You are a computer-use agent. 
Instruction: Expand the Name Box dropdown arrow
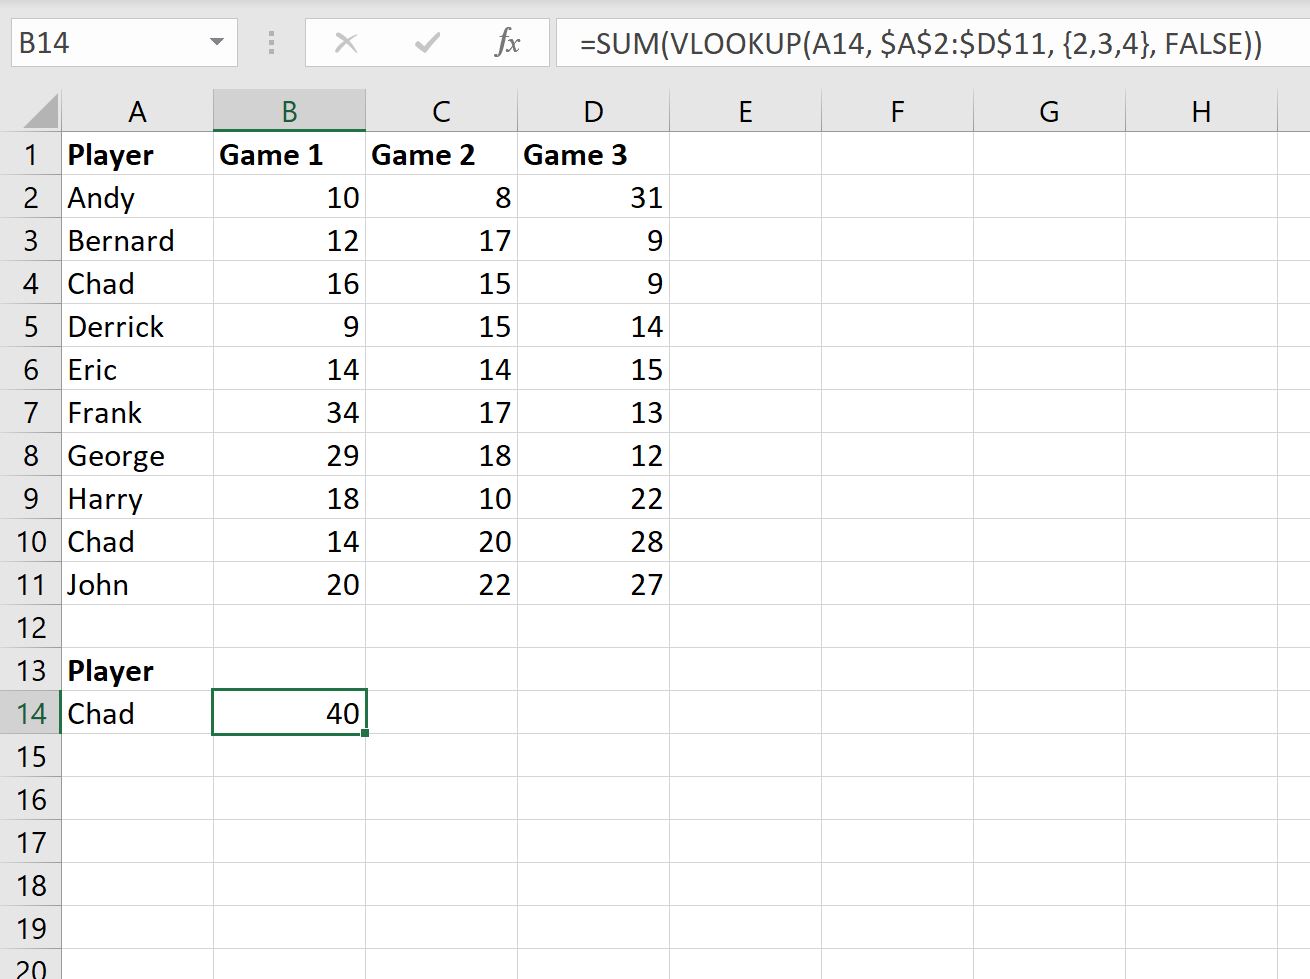point(216,43)
